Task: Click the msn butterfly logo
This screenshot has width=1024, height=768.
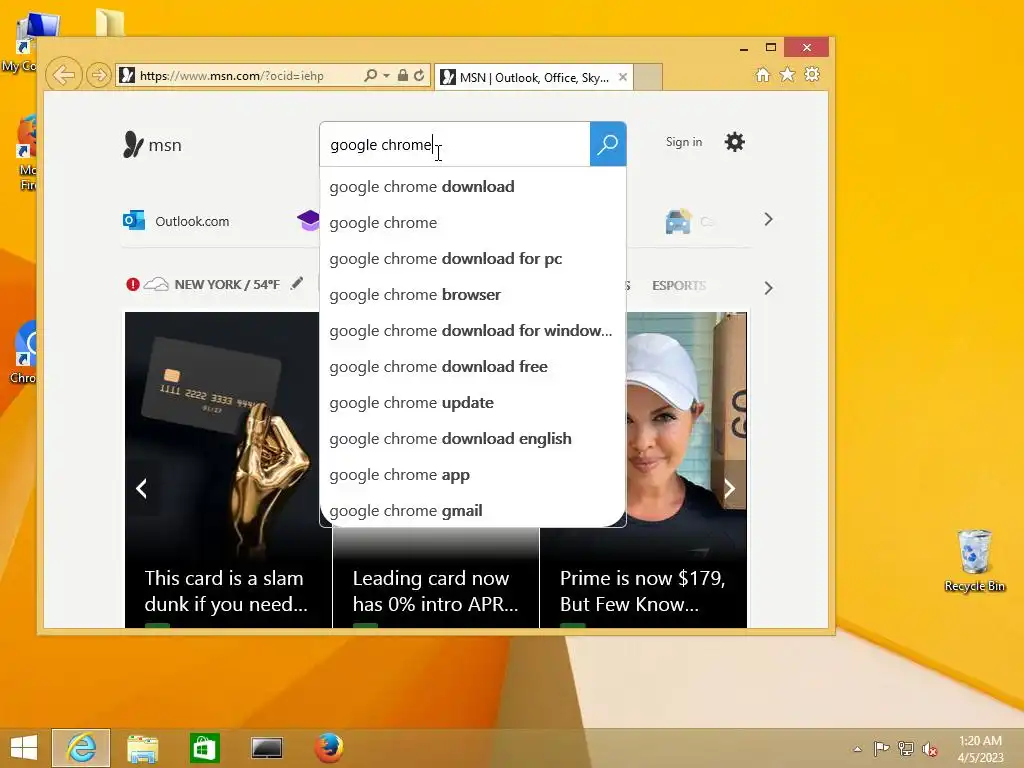Action: pos(152,144)
